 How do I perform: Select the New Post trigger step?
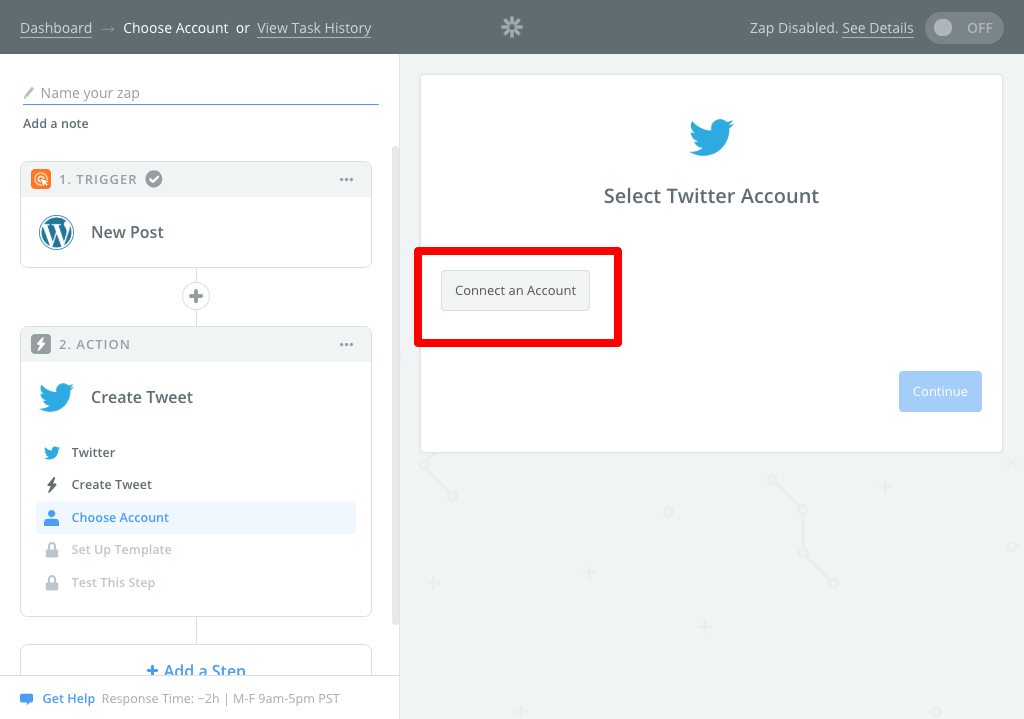pos(196,232)
